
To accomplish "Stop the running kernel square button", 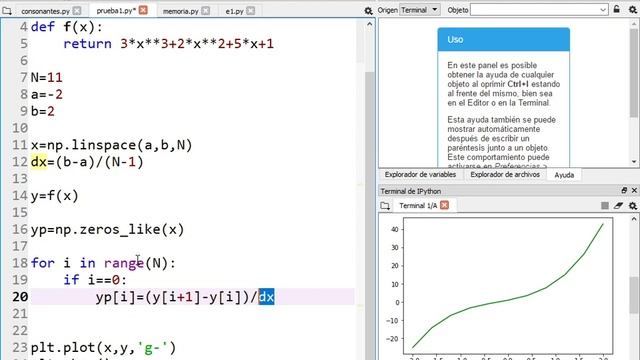I will pyautogui.click(x=604, y=206).
